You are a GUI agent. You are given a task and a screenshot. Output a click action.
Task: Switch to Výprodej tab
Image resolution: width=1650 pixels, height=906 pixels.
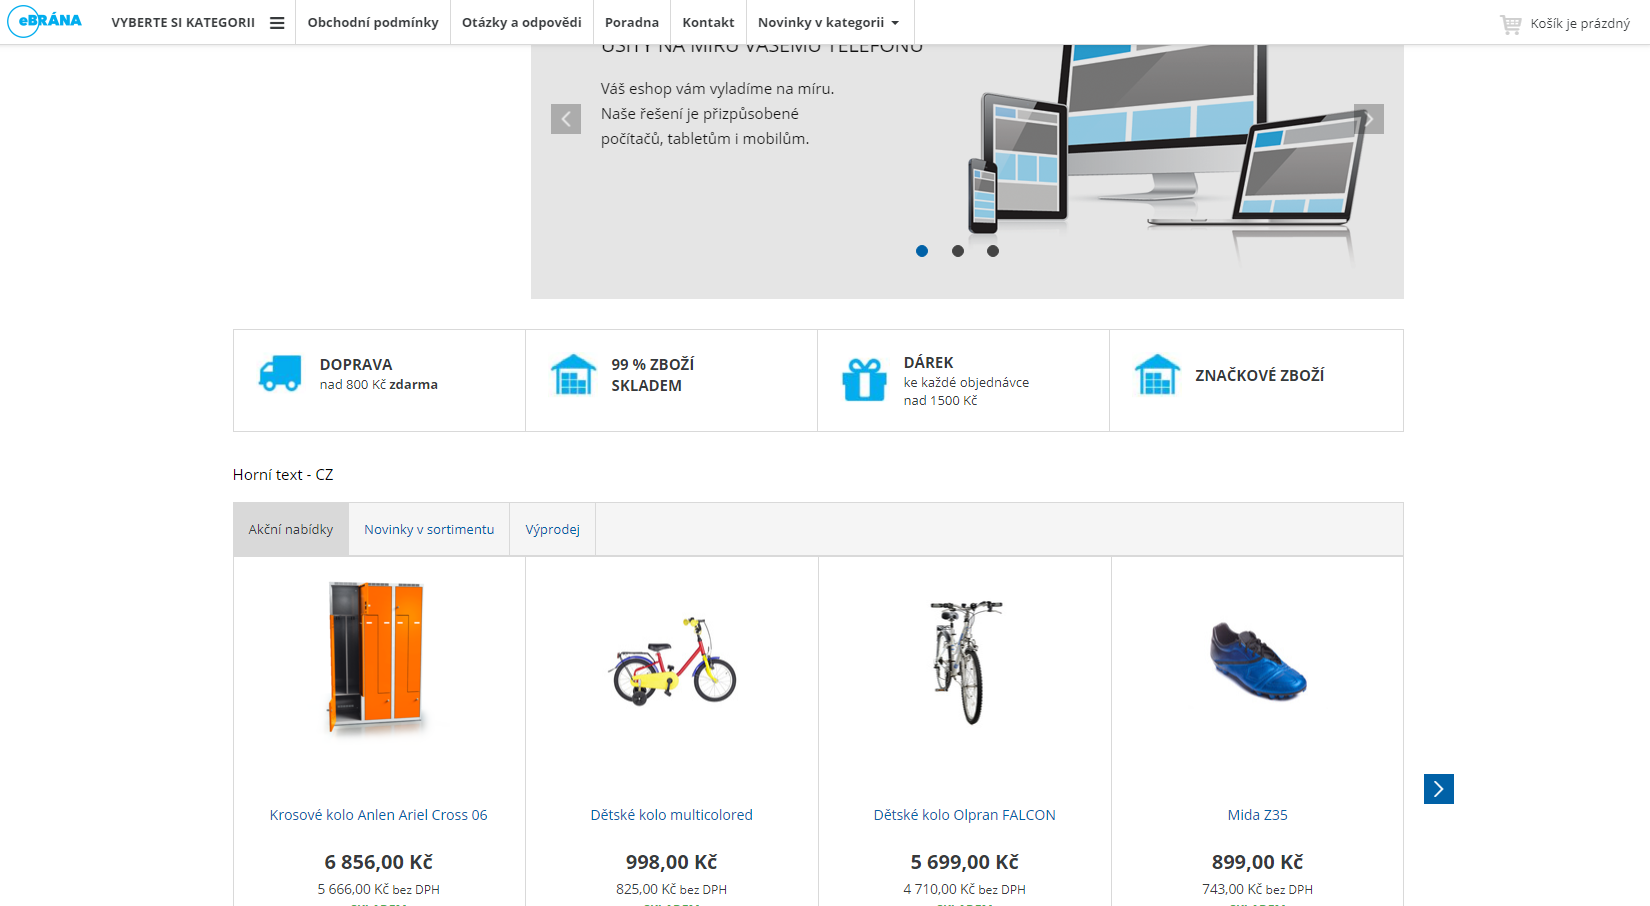553,529
